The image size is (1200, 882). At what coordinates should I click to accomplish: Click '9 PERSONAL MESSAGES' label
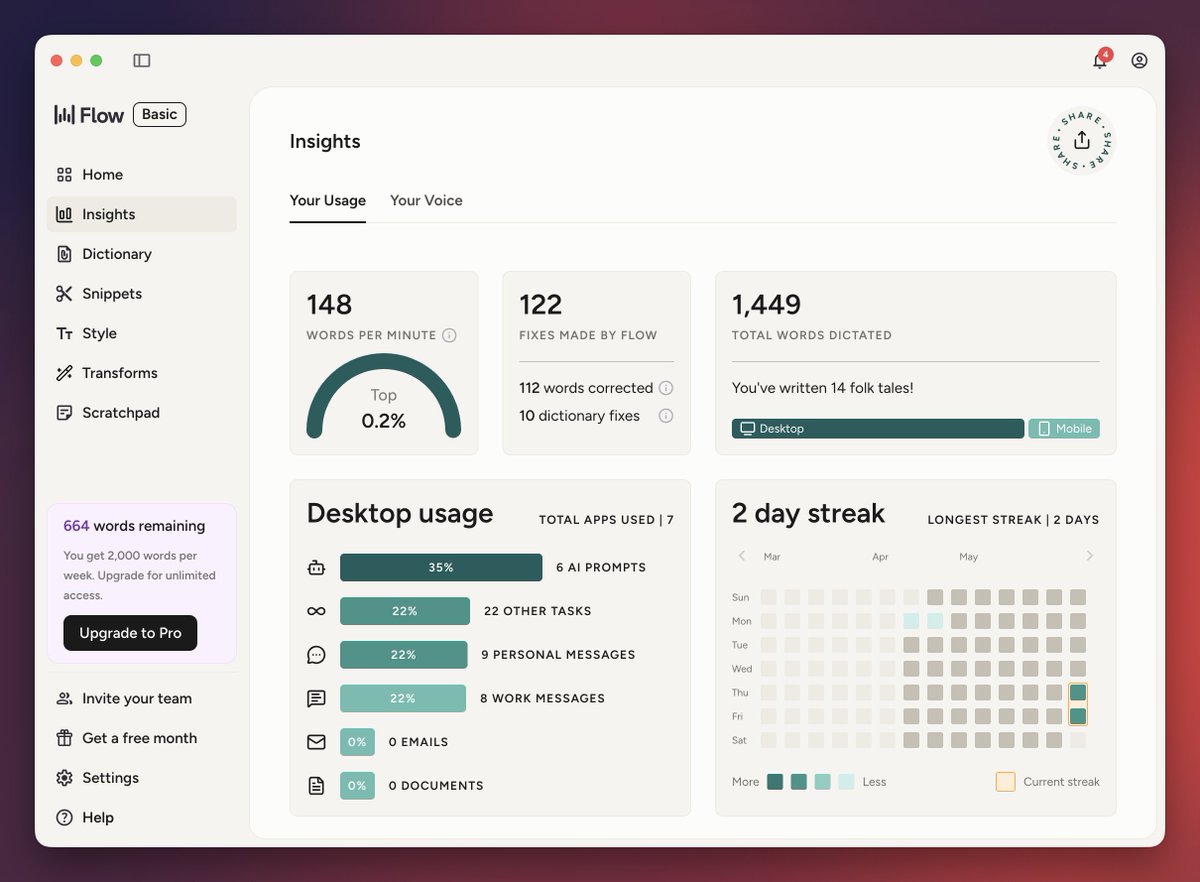558,655
